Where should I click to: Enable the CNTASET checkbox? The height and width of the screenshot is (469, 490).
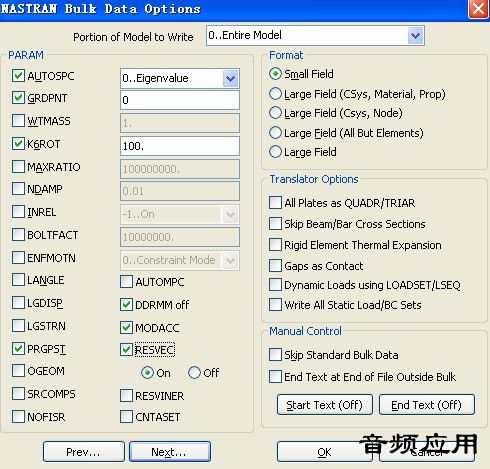point(126,417)
